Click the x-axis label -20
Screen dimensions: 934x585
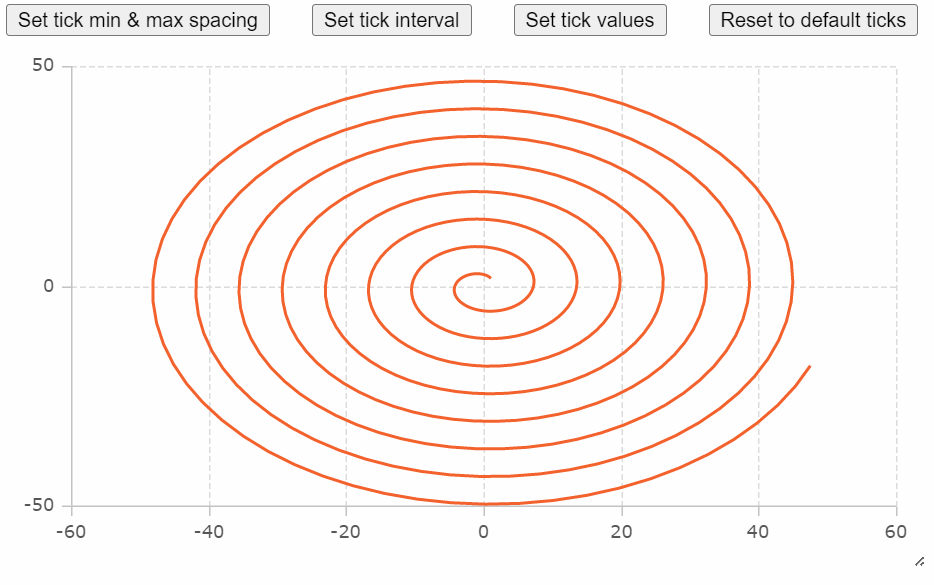(x=346, y=531)
